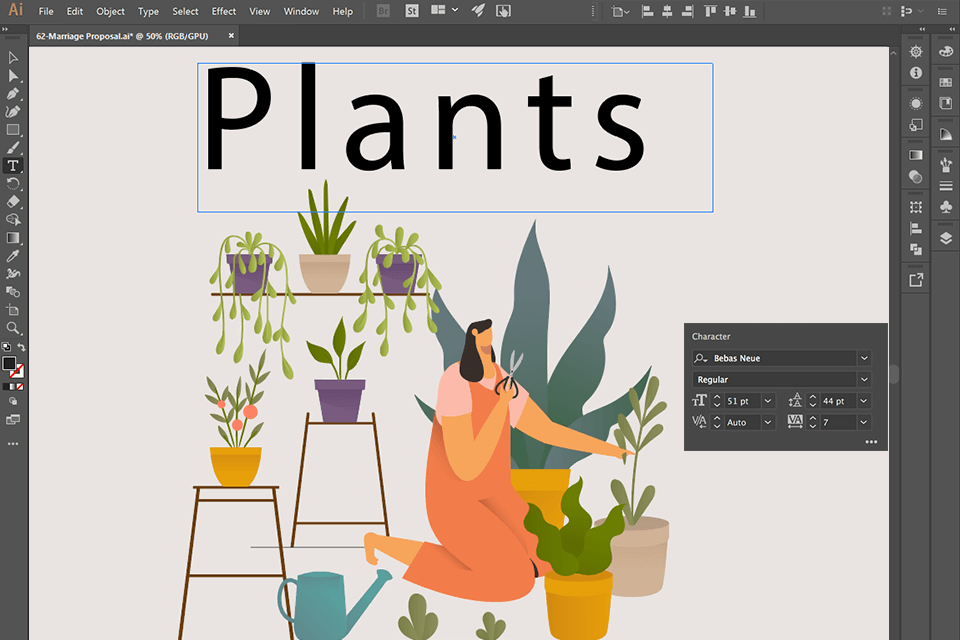This screenshot has height=640, width=960.
Task: Select the Eraser tool
Action: [13, 201]
